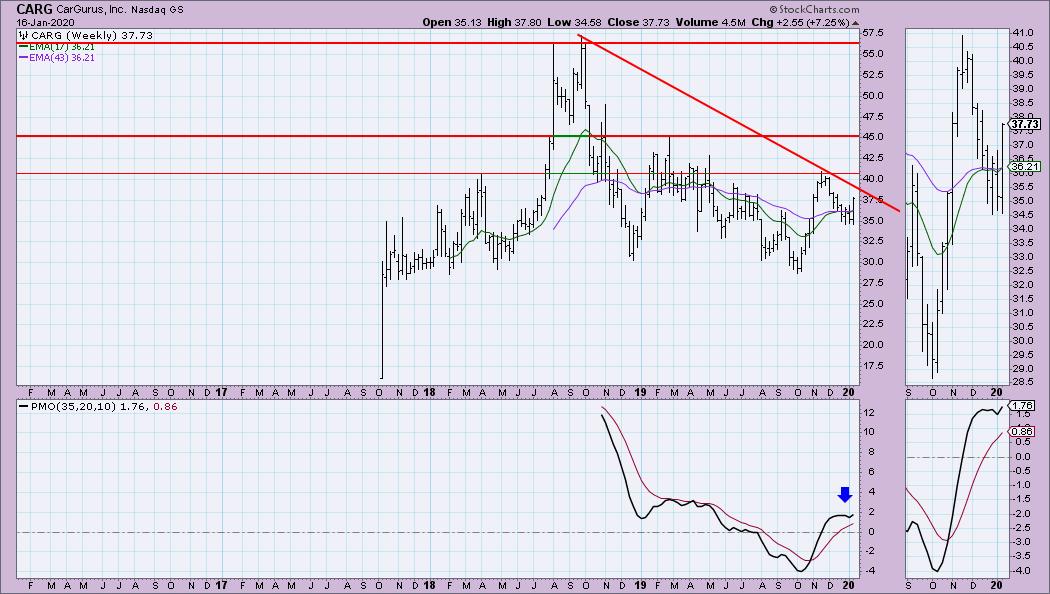Click the 22.5 price axis label
This screenshot has height=594, width=1050.
[874, 323]
